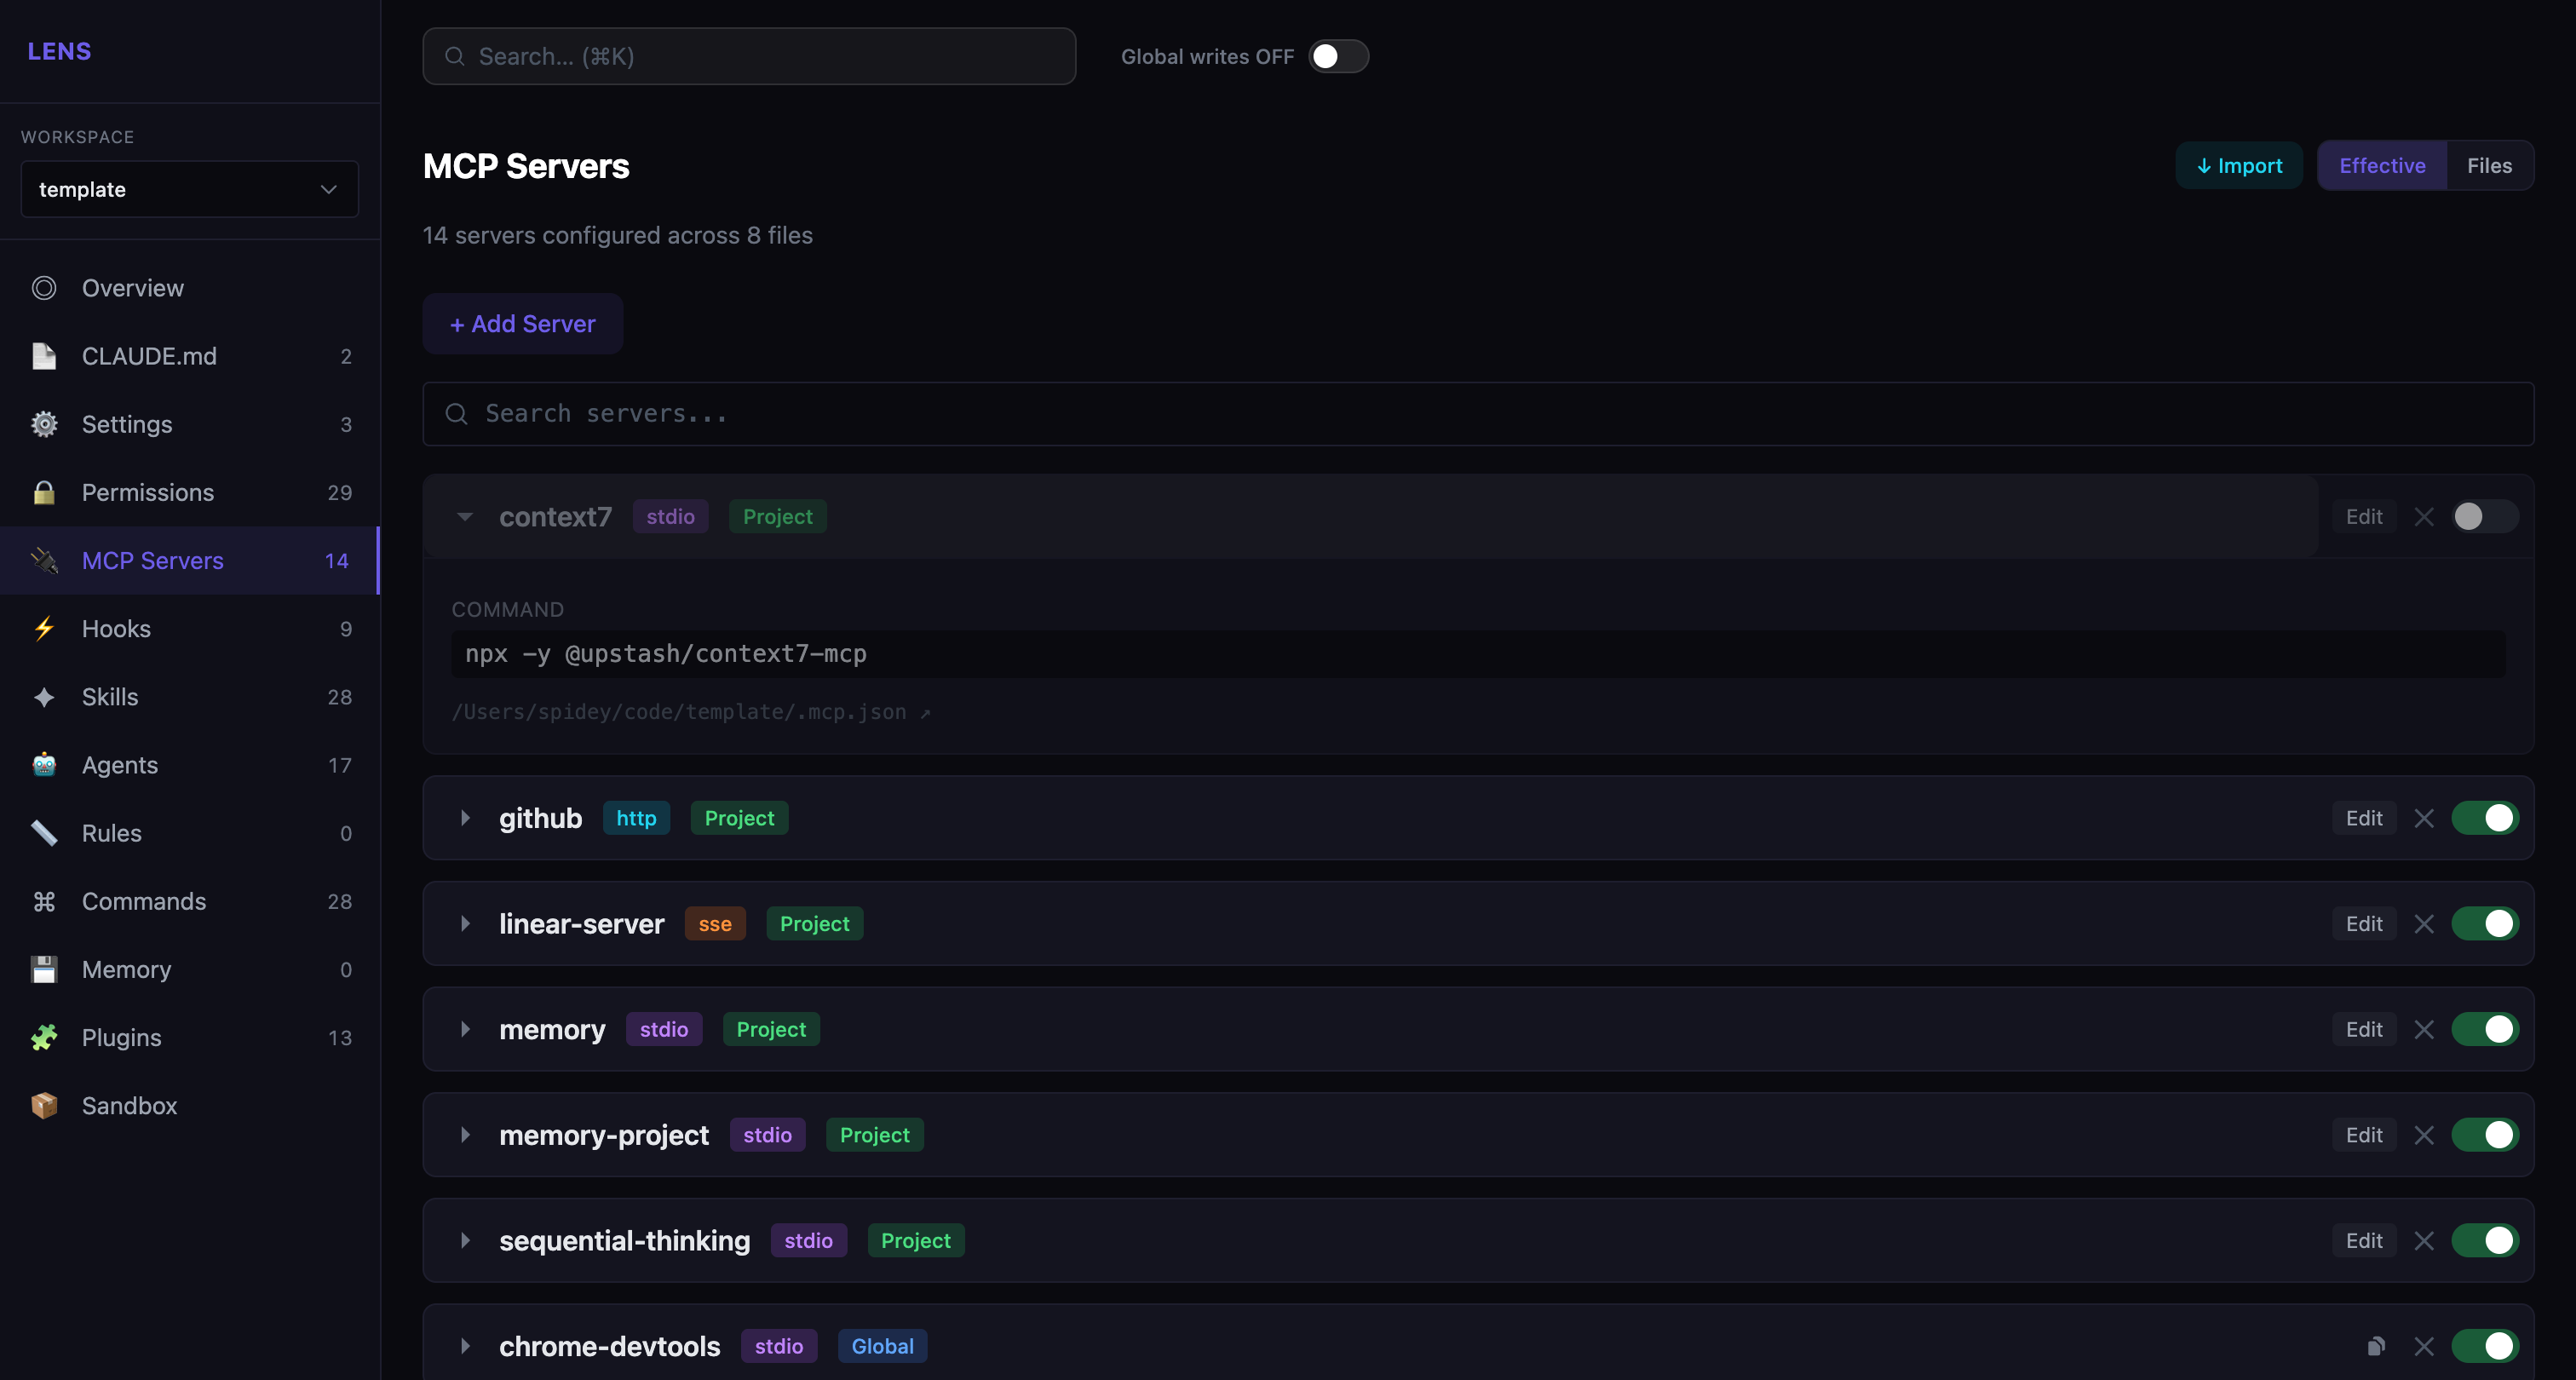Select the Effective view tab
Image resolution: width=2576 pixels, height=1380 pixels.
(2381, 165)
